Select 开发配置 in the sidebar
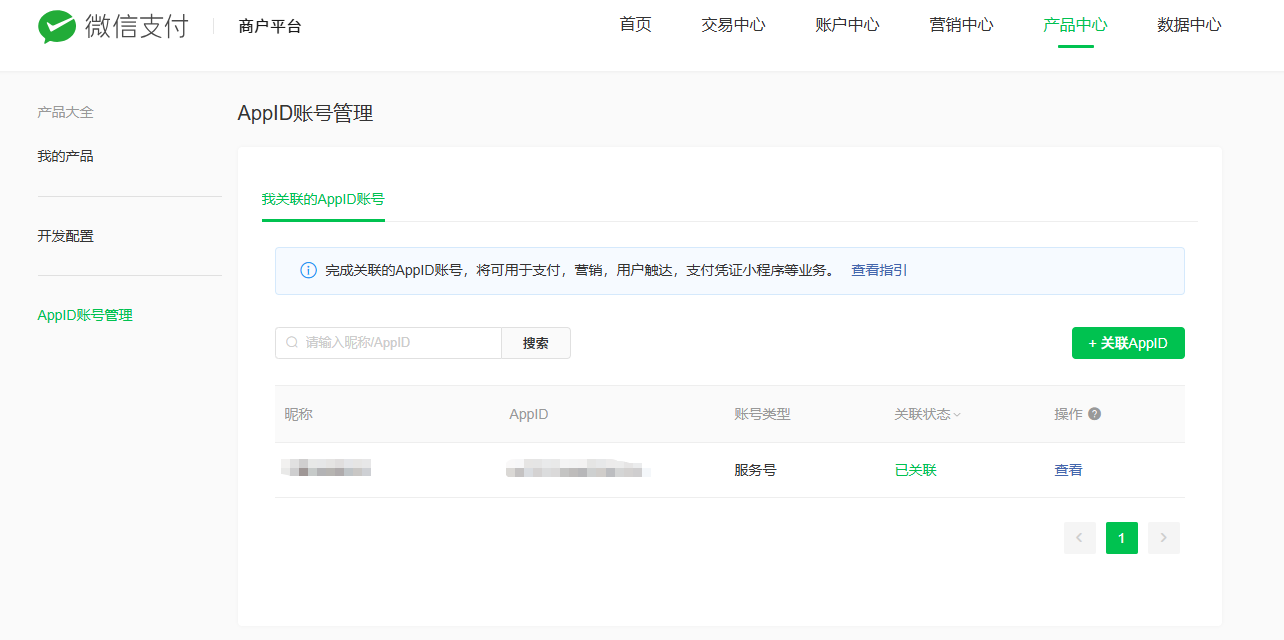1284x640 pixels. tap(66, 236)
